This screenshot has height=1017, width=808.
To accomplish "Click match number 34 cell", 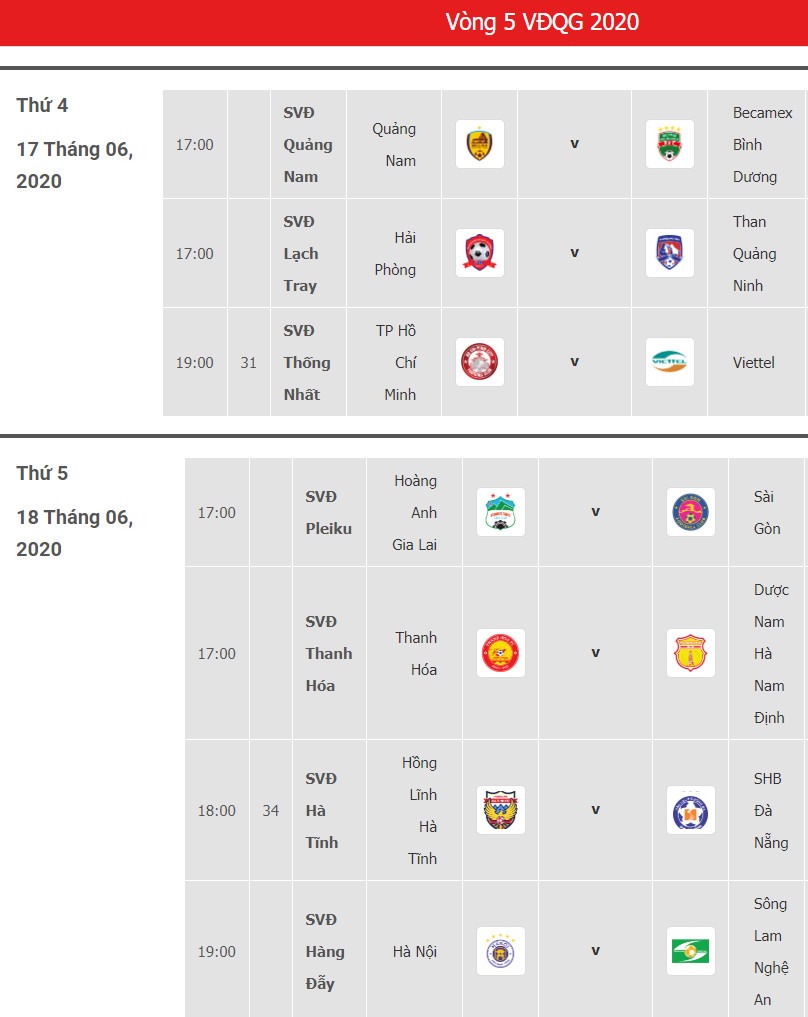I will click(270, 810).
